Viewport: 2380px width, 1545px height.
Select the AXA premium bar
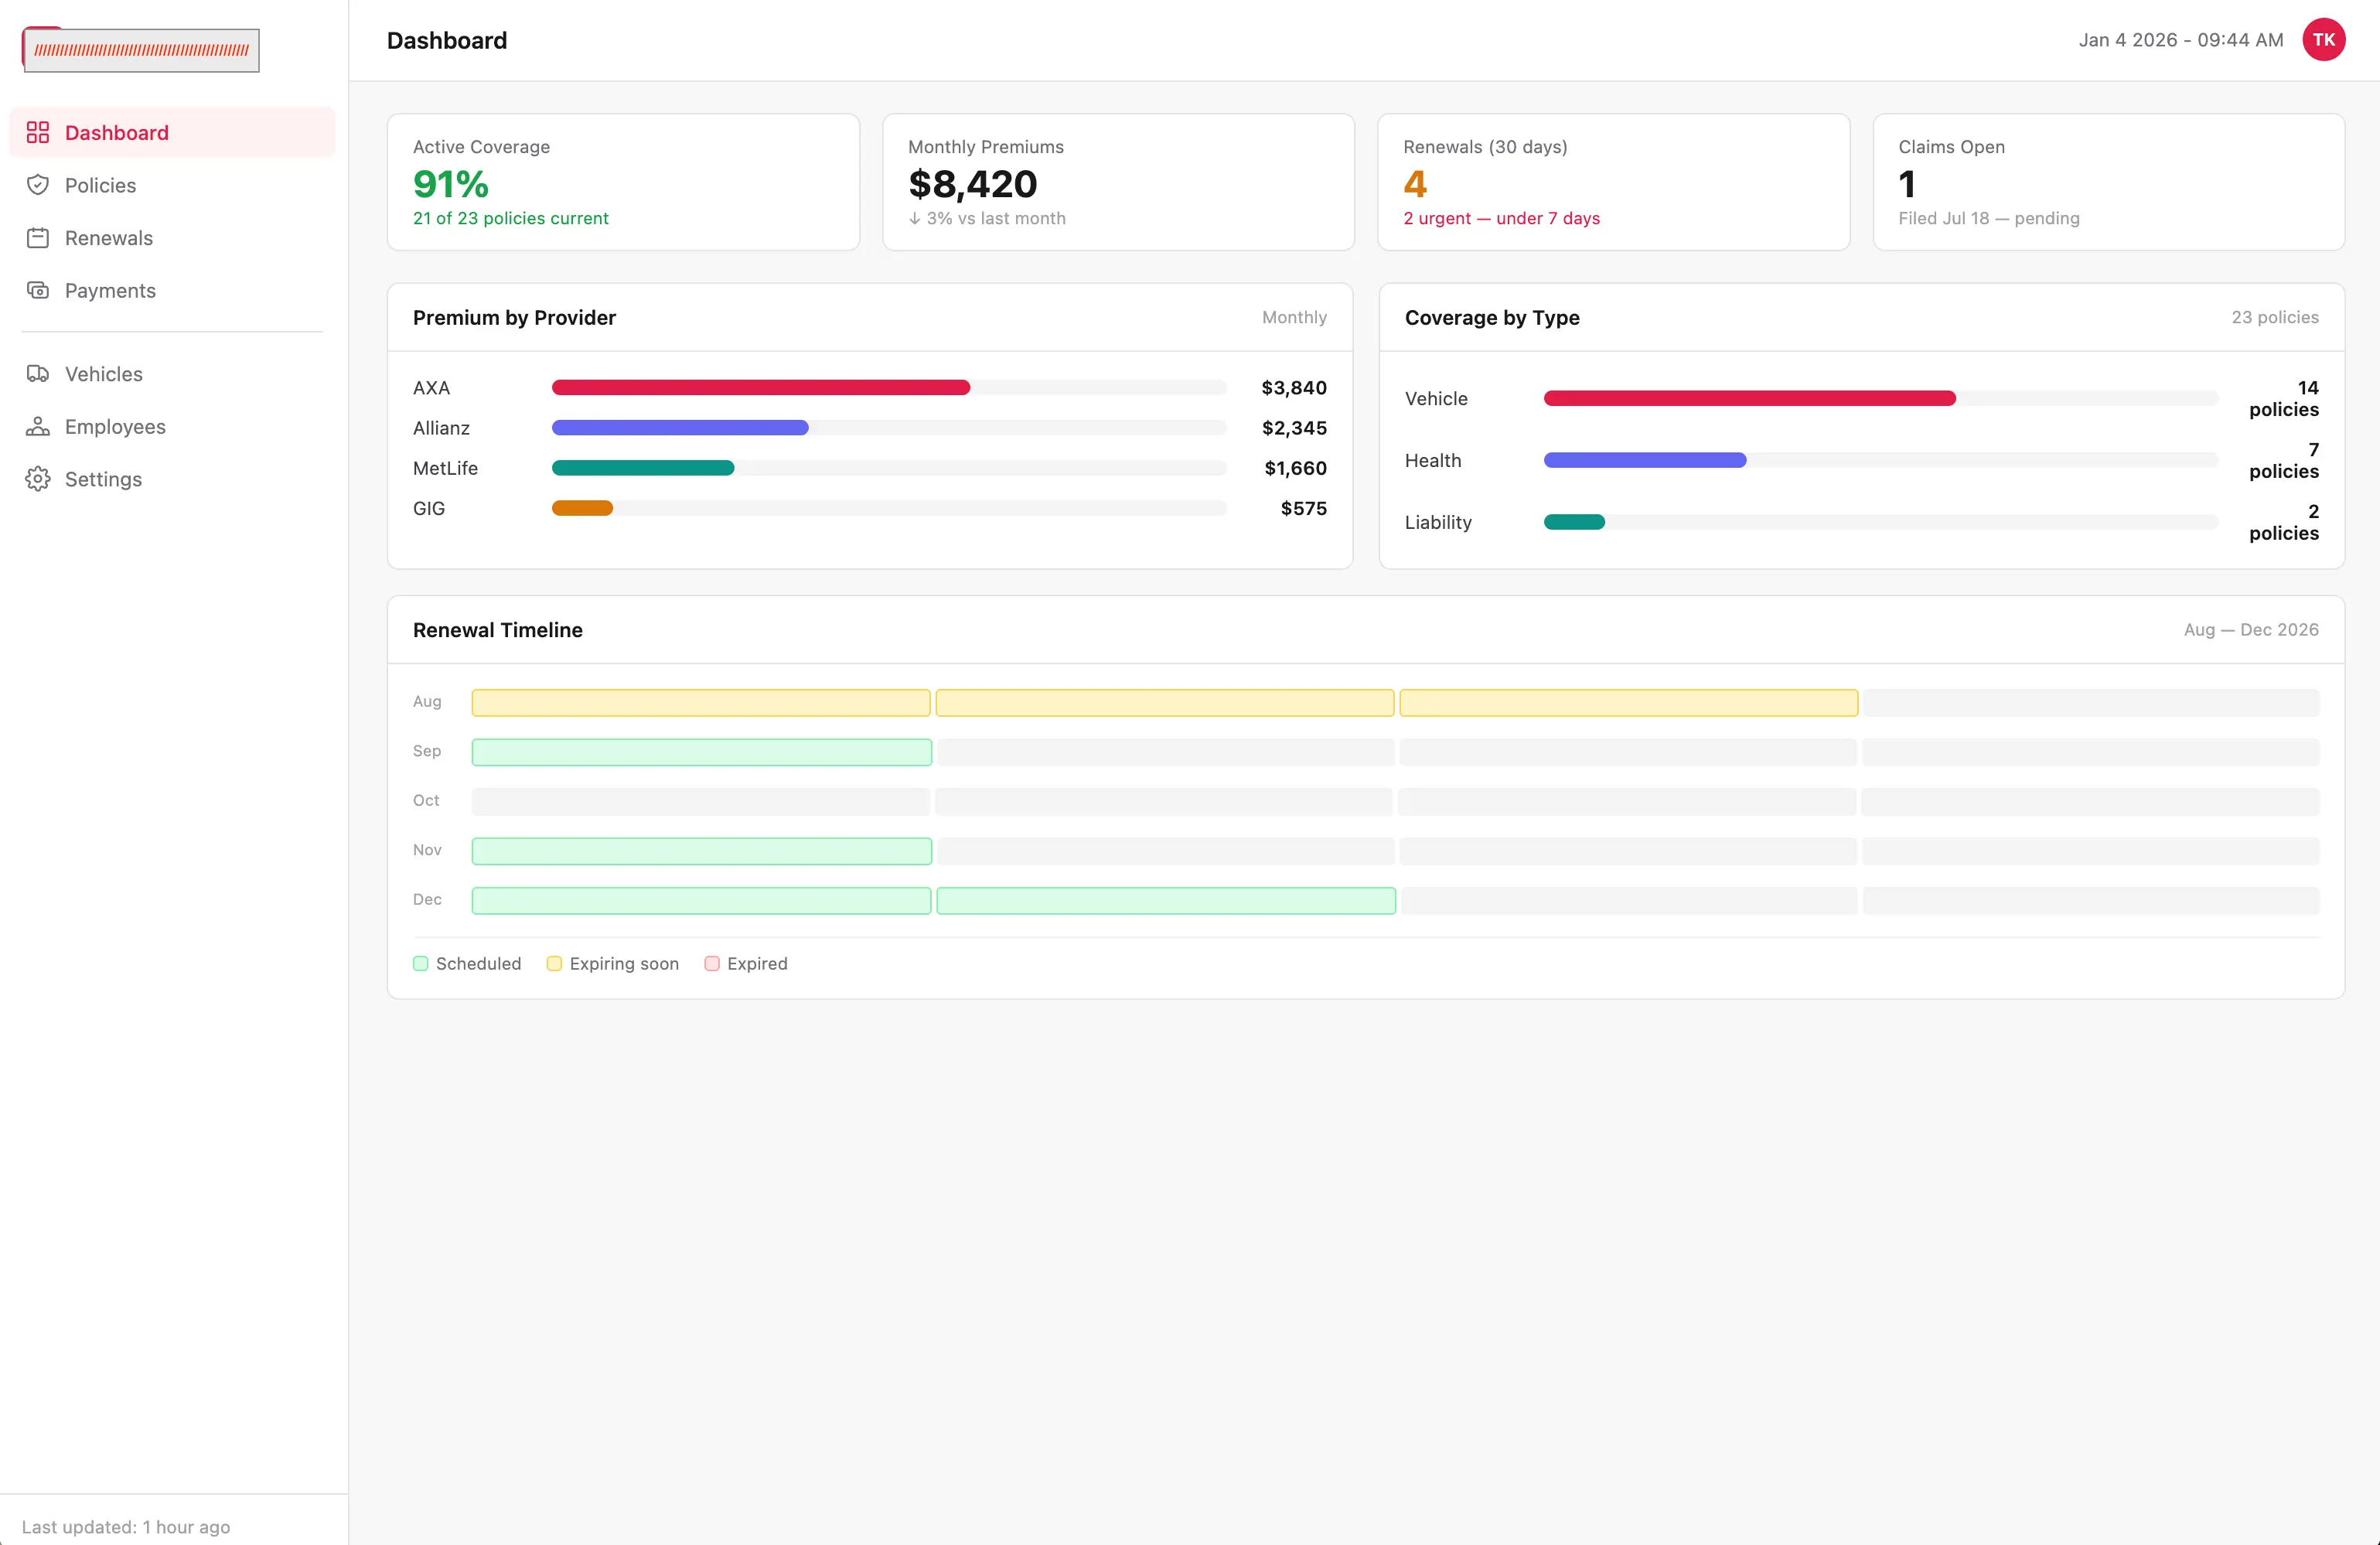tap(761, 388)
